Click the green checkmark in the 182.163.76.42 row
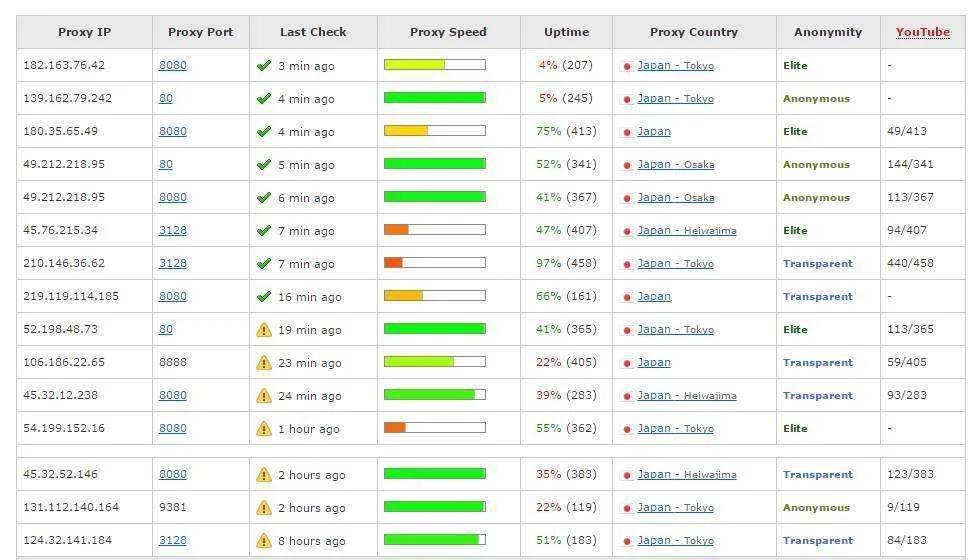The image size is (975, 560). point(264,65)
